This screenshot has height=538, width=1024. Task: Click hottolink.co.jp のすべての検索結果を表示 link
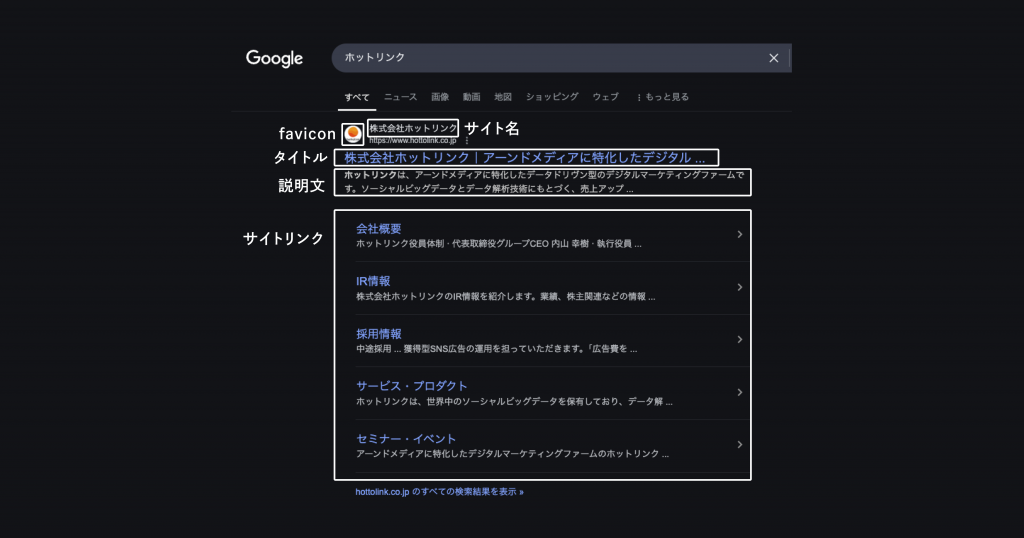(440, 492)
